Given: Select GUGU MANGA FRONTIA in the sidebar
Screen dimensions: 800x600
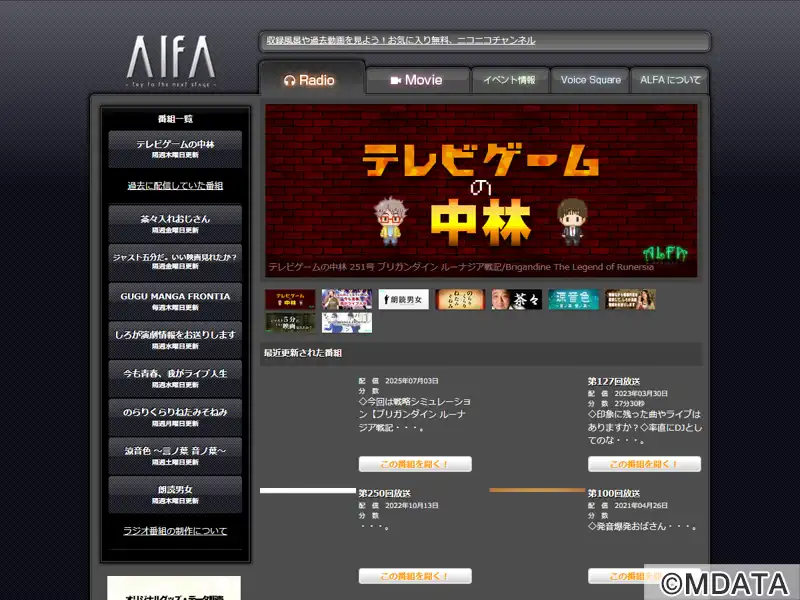Looking at the screenshot, I should pyautogui.click(x=175, y=301).
